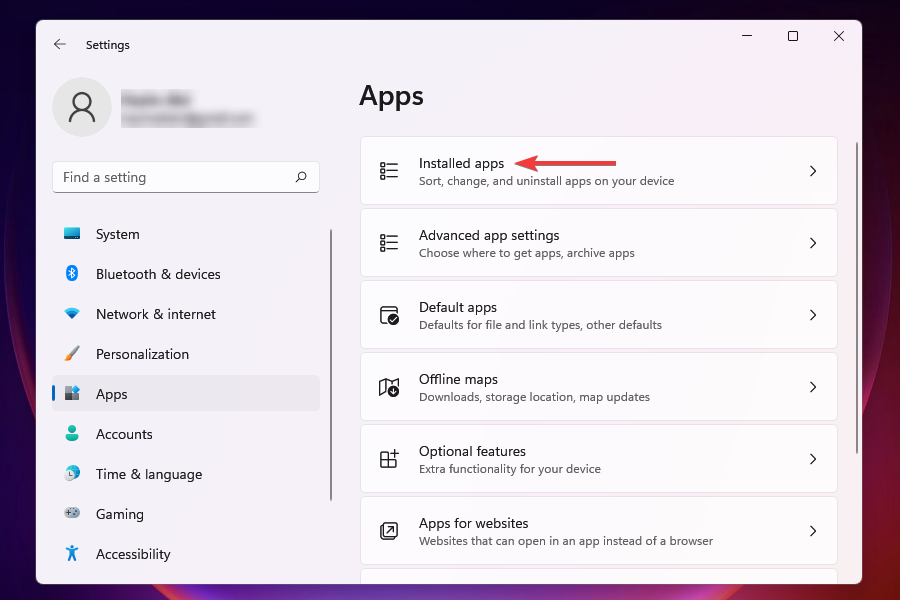This screenshot has width=900, height=600.
Task: Click the sidebar scrollbar
Action: (331, 365)
